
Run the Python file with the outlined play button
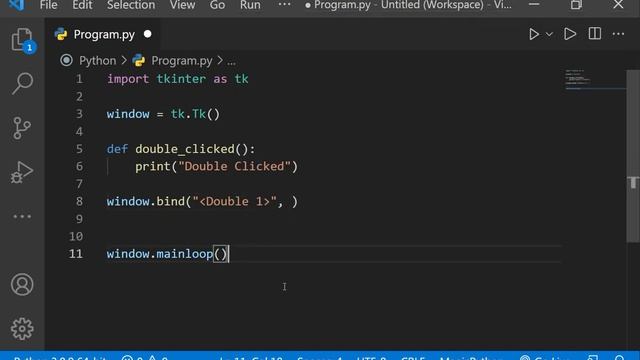pos(533,34)
